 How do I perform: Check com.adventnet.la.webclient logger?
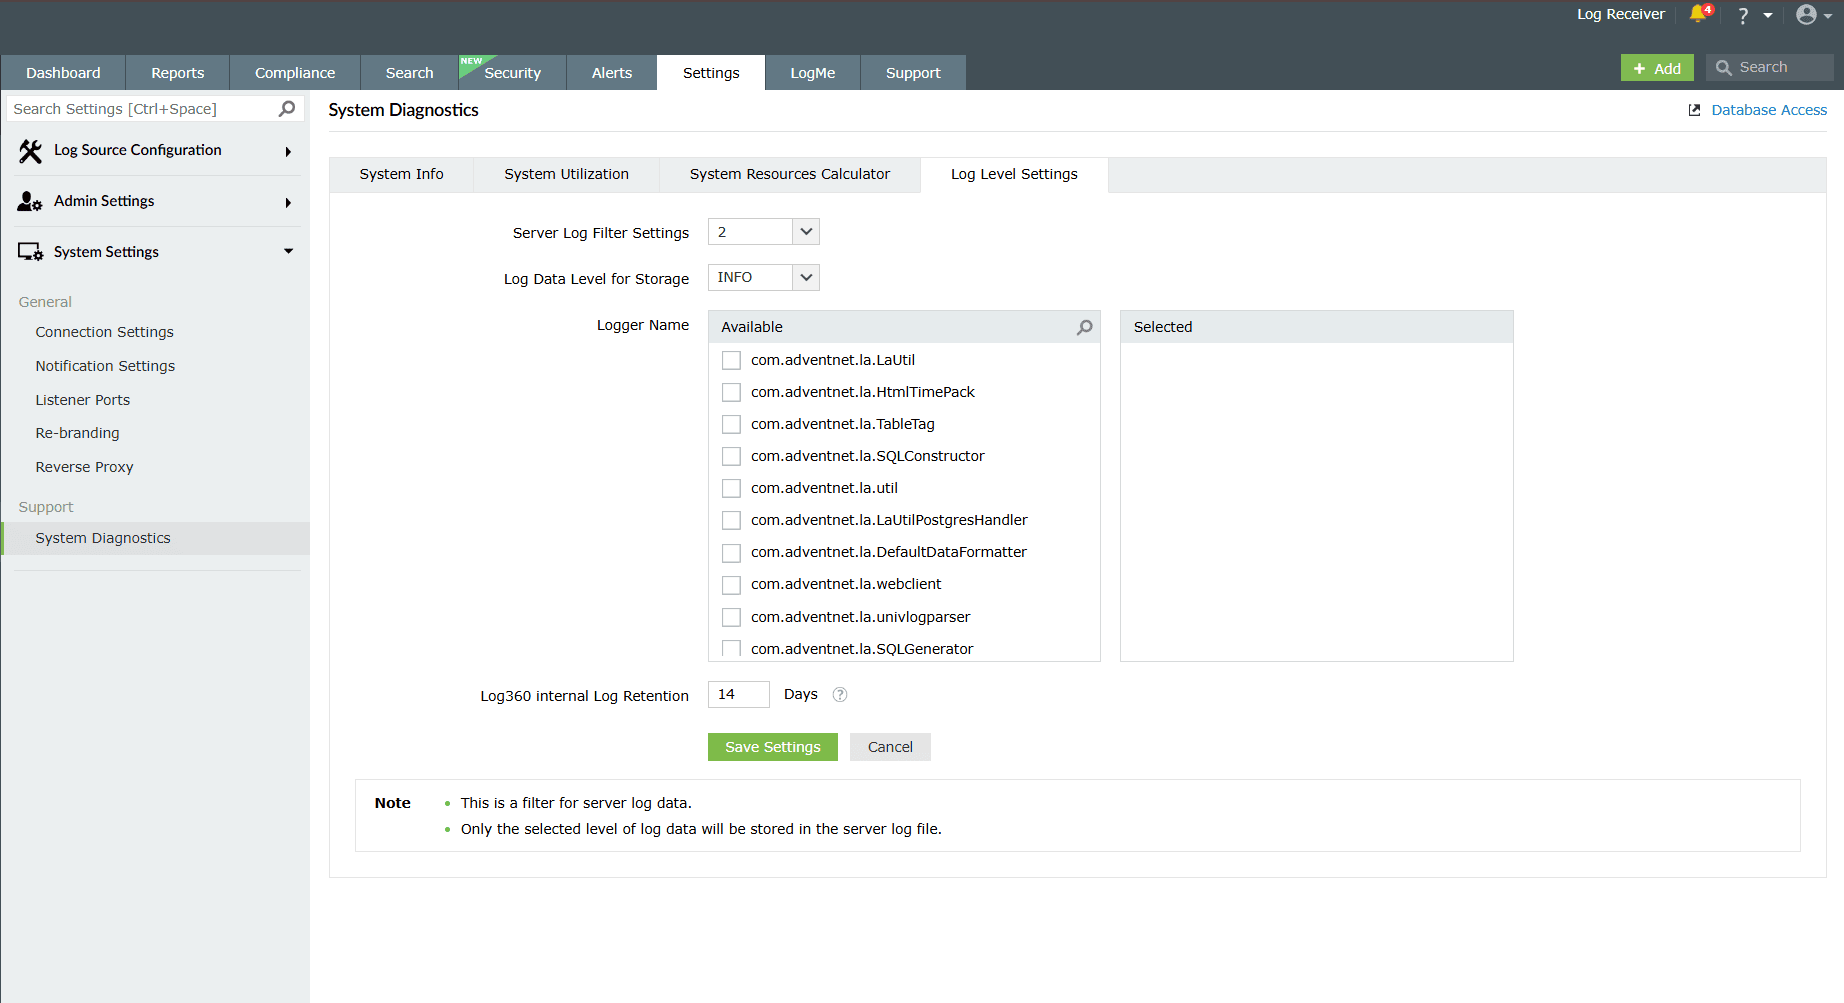click(x=731, y=585)
